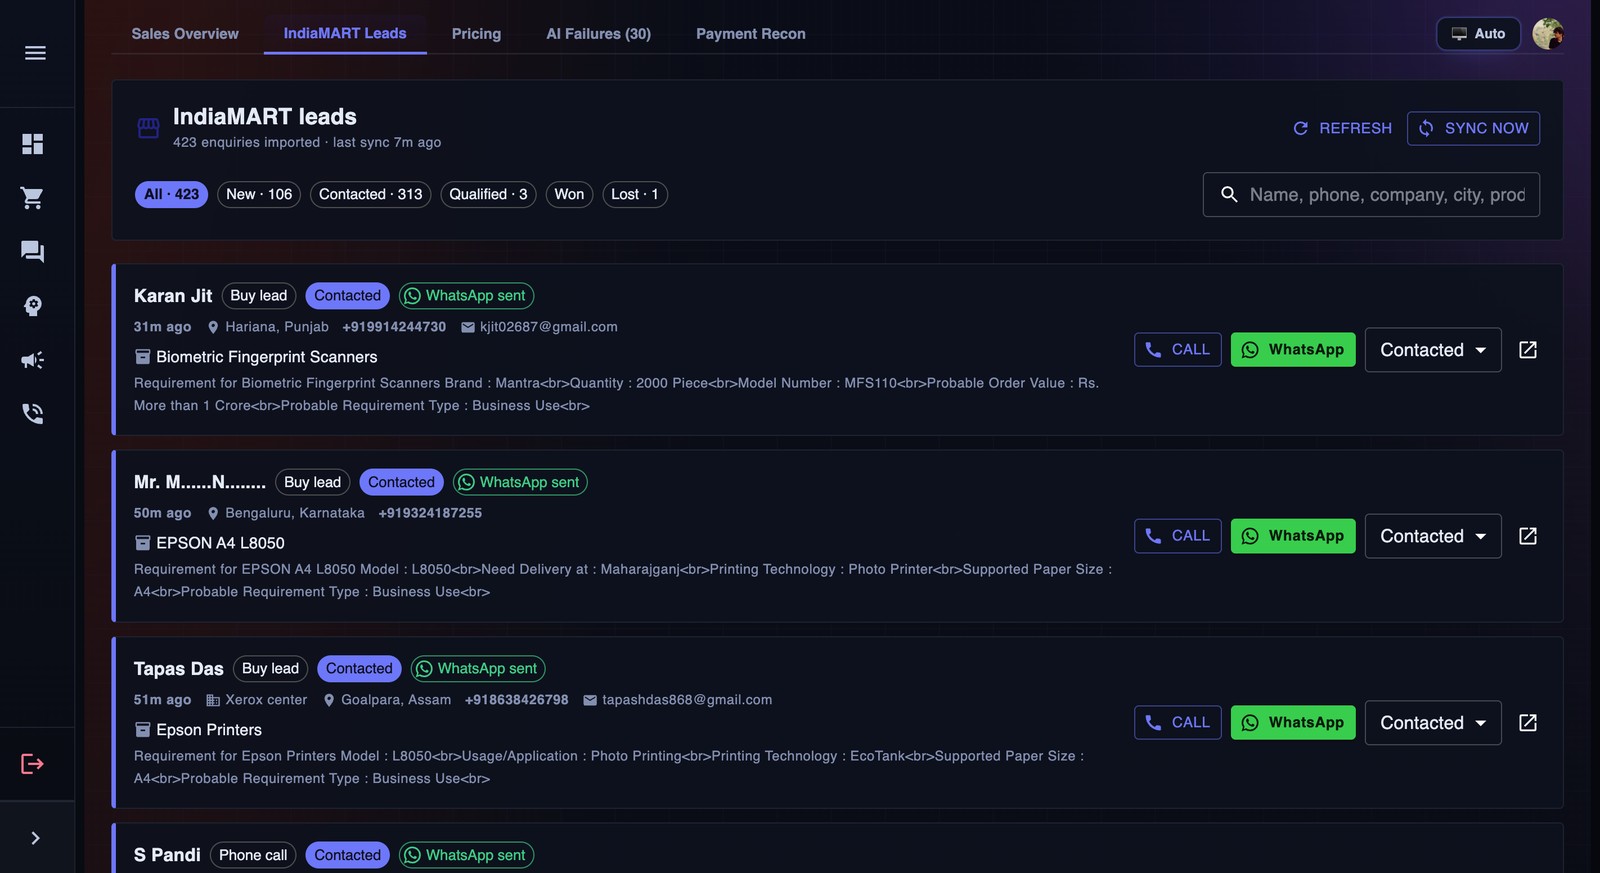Filter leads by Won chip

pyautogui.click(x=569, y=194)
